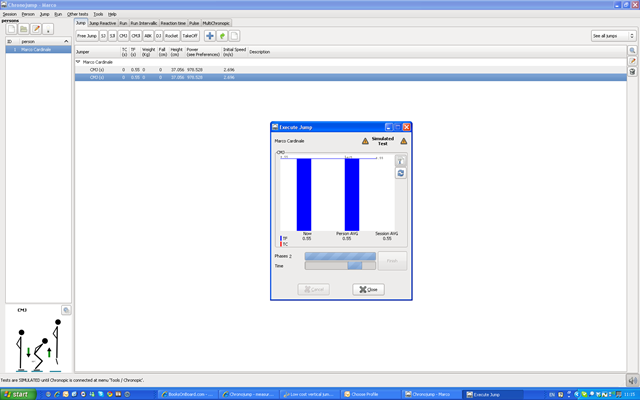
Task: Switch to the Reaction time tab
Action: (173, 23)
